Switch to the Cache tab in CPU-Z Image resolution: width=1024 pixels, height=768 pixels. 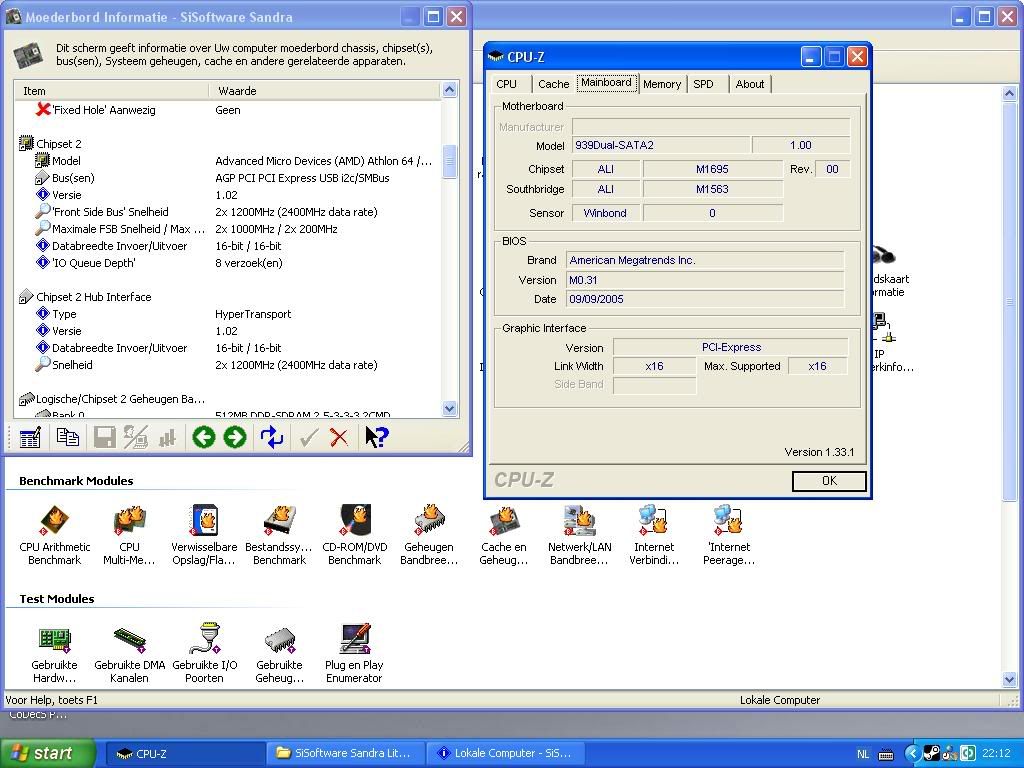pos(553,84)
